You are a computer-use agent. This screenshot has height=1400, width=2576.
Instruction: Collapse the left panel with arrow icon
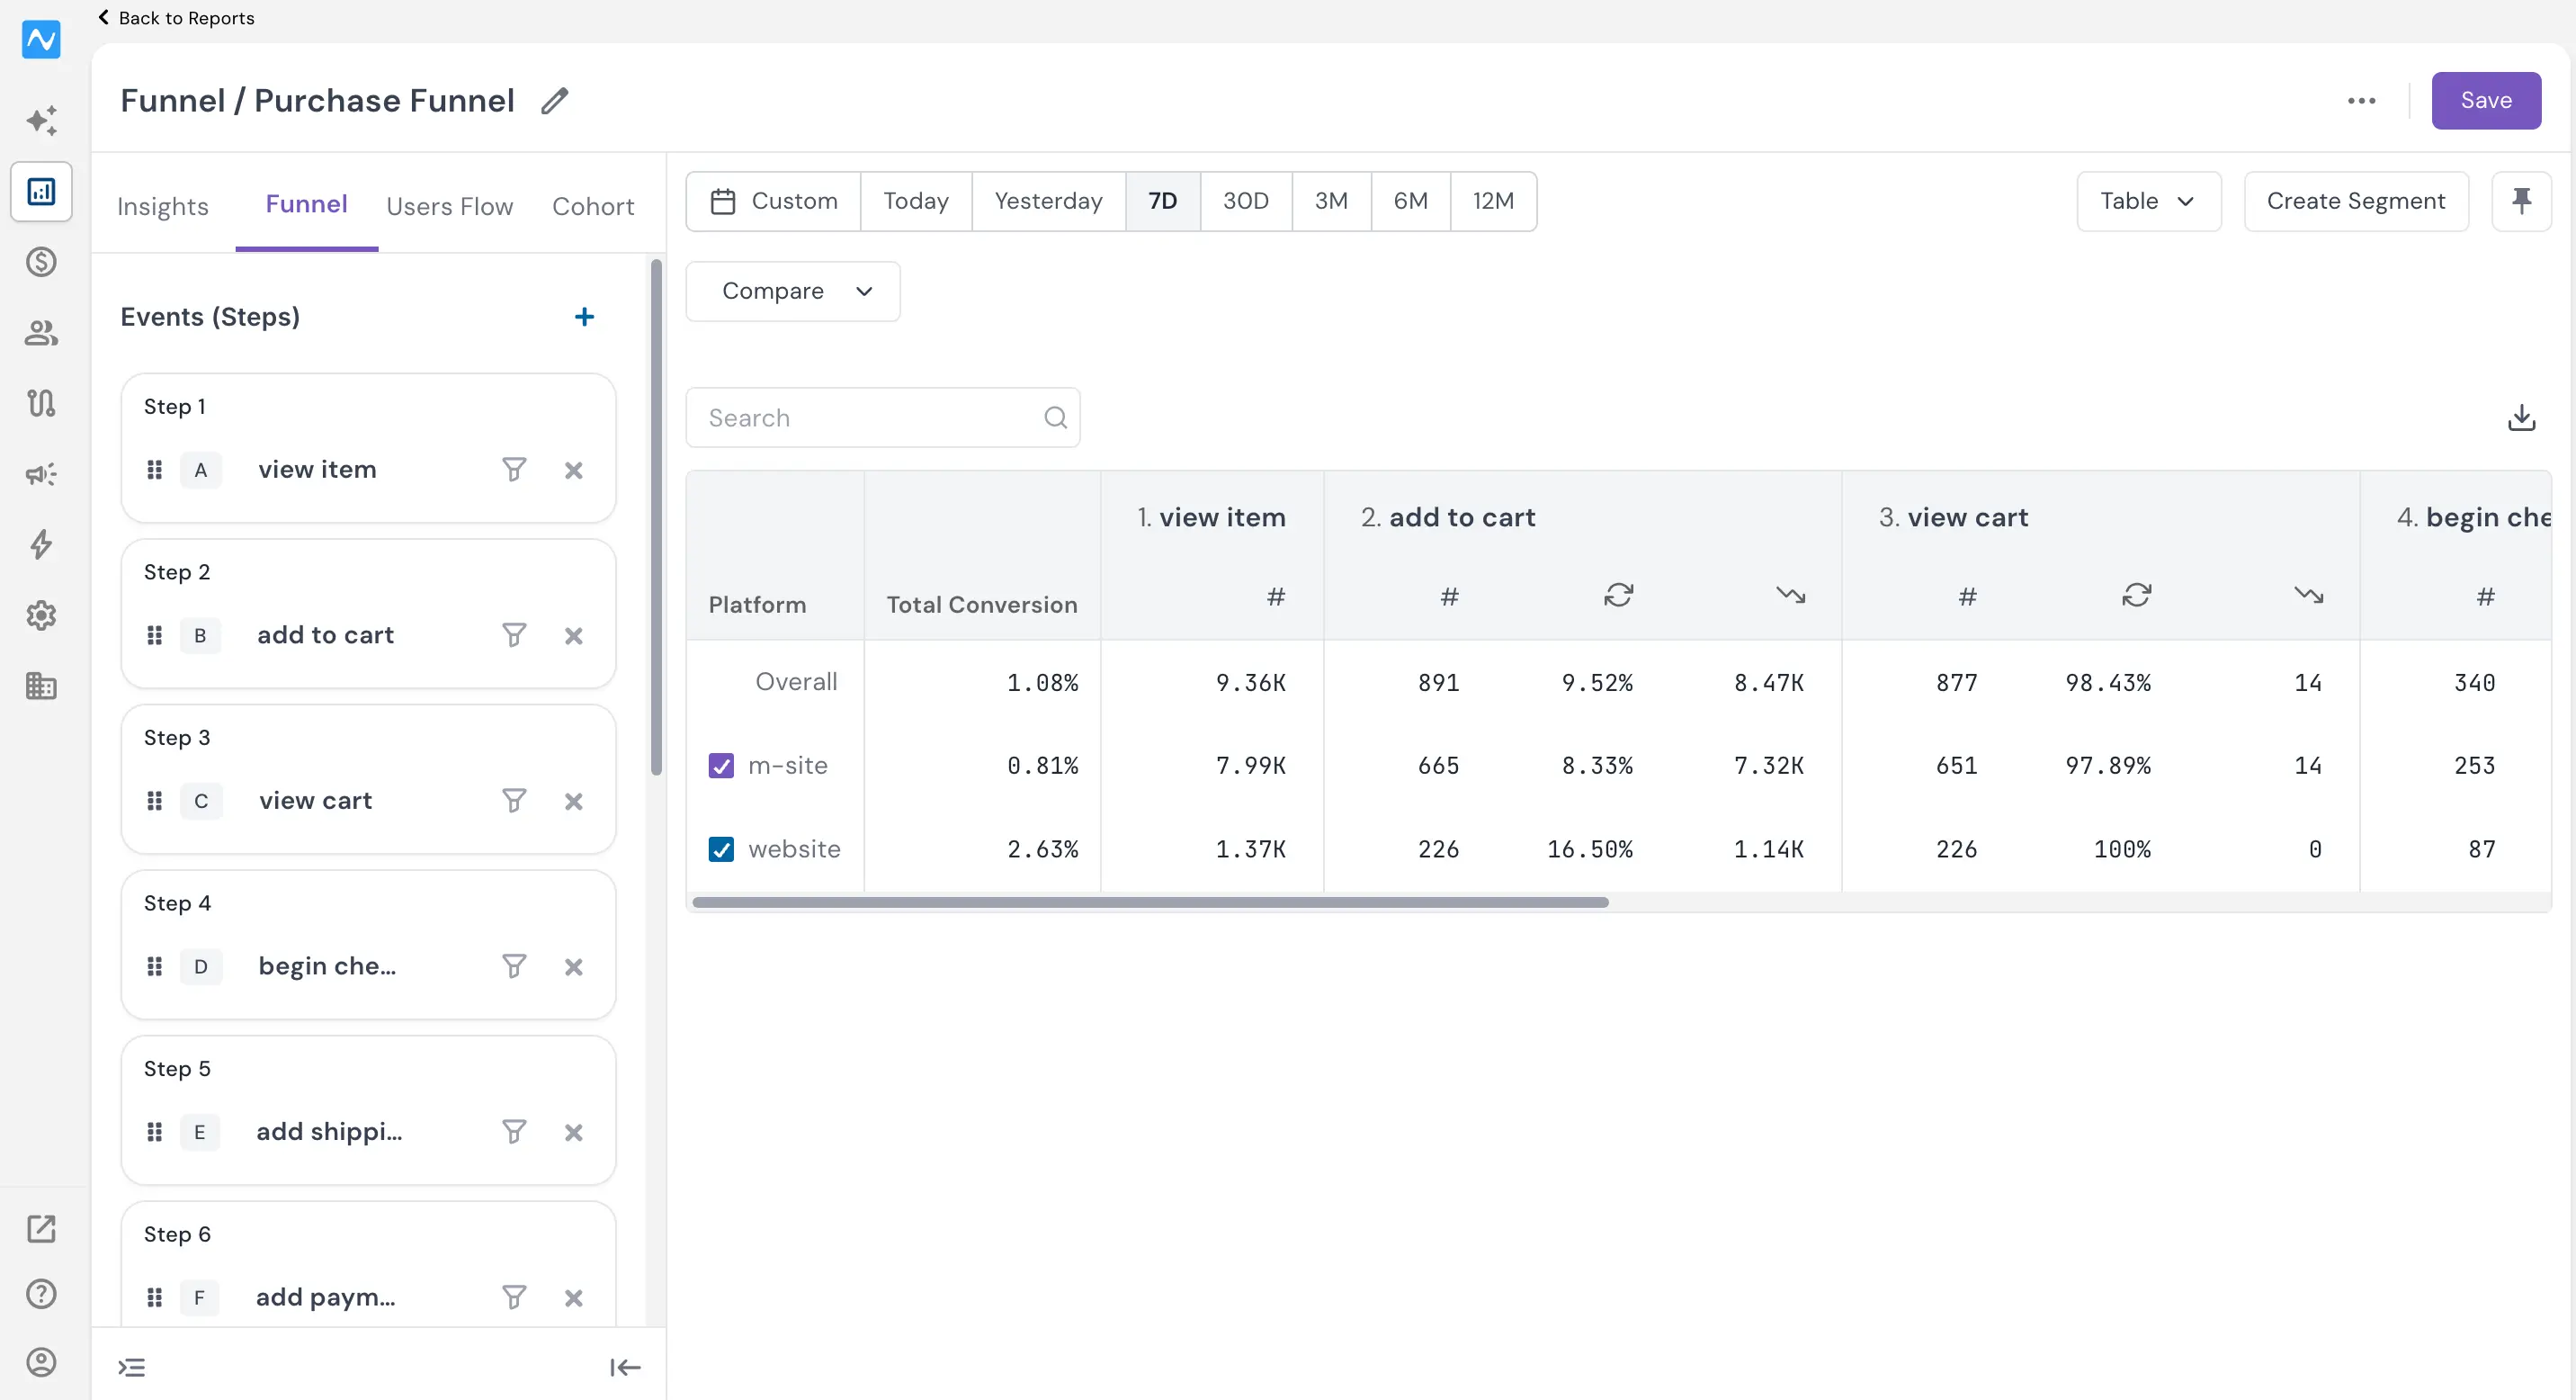coord(625,1367)
